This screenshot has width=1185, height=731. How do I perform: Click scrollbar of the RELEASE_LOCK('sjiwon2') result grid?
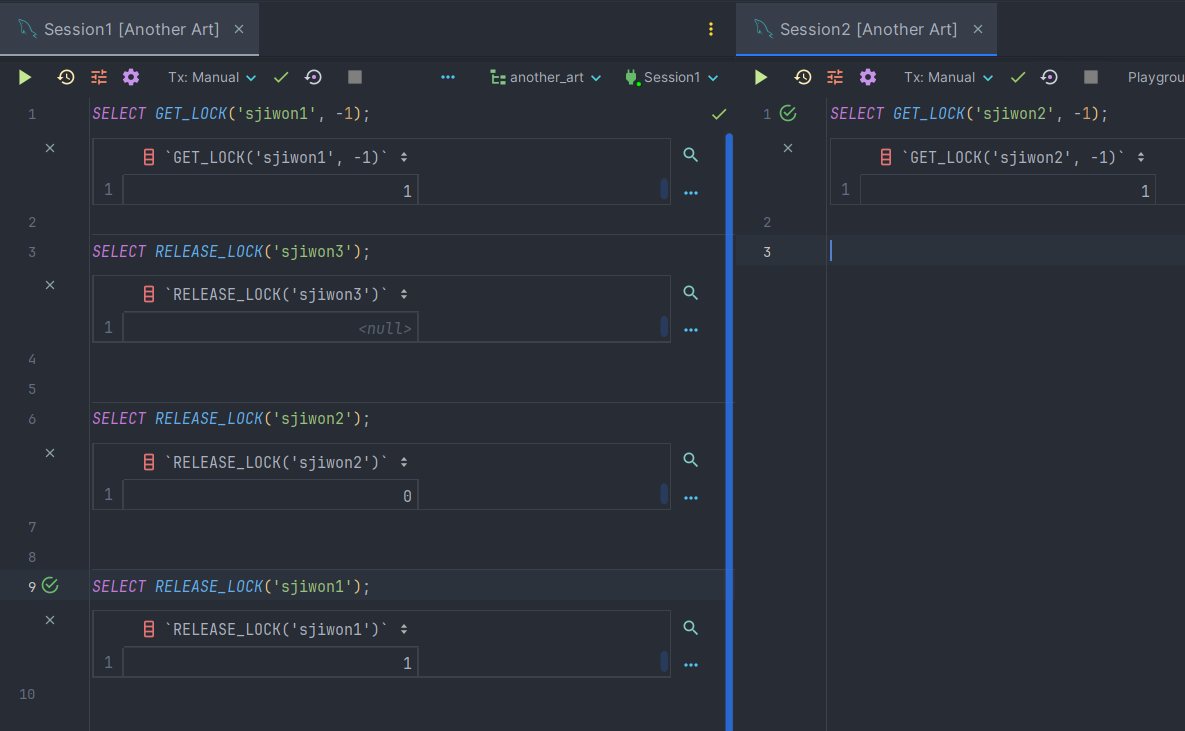pos(664,494)
